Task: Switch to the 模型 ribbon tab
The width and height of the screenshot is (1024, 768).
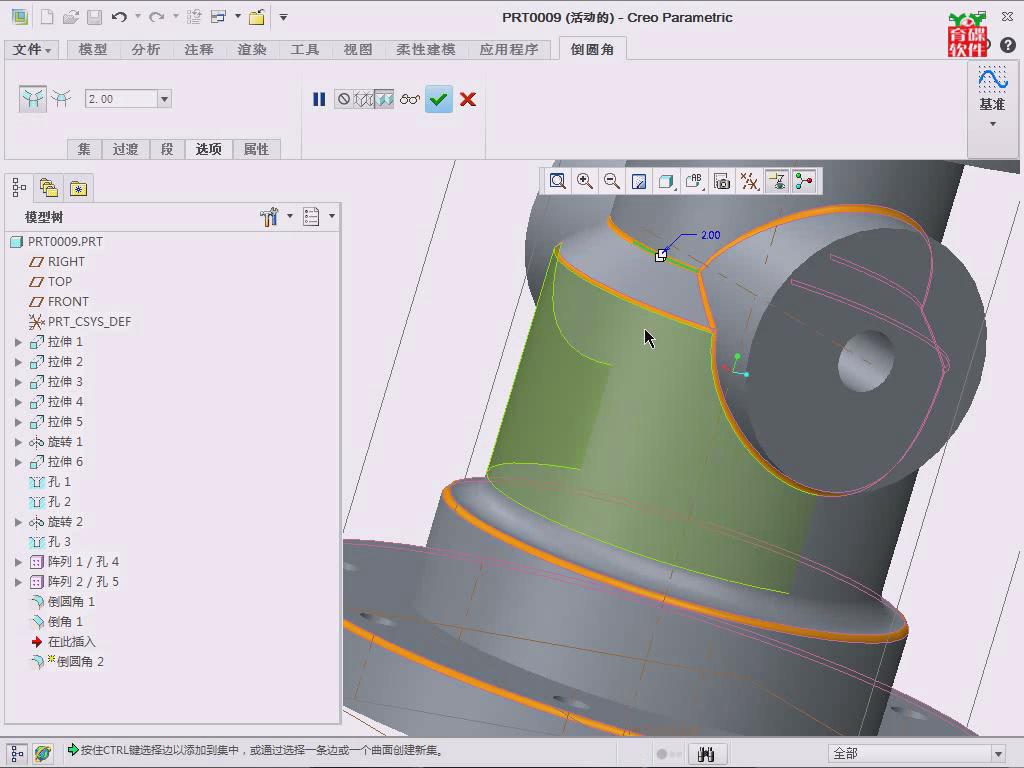Action: click(93, 50)
